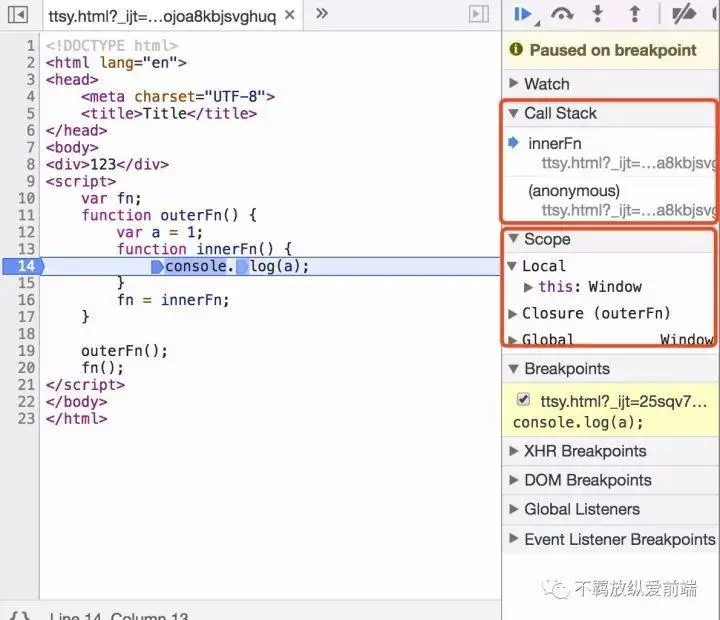Open the more tabs chevron menu
The width and height of the screenshot is (720, 620).
(x=322, y=13)
